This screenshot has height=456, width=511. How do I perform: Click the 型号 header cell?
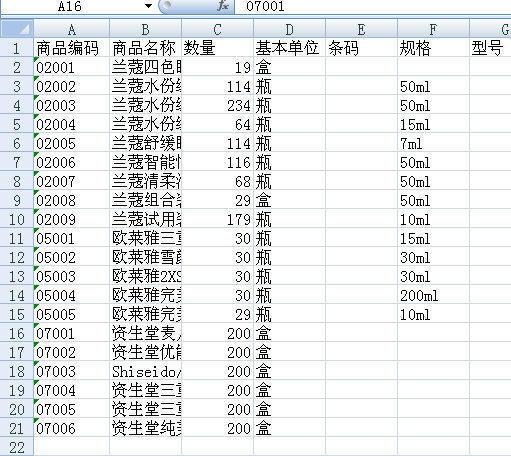490,48
